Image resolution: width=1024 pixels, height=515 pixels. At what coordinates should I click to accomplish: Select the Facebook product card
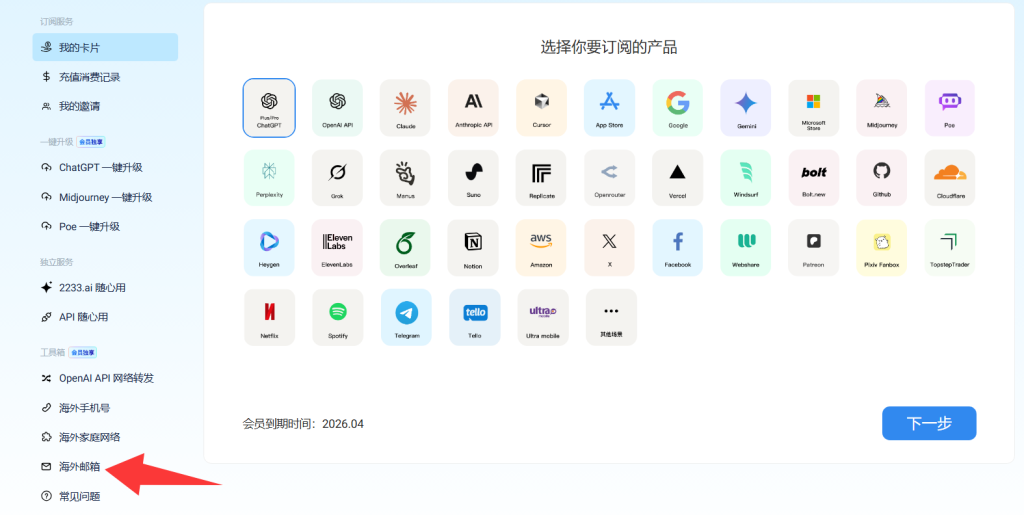(x=677, y=247)
